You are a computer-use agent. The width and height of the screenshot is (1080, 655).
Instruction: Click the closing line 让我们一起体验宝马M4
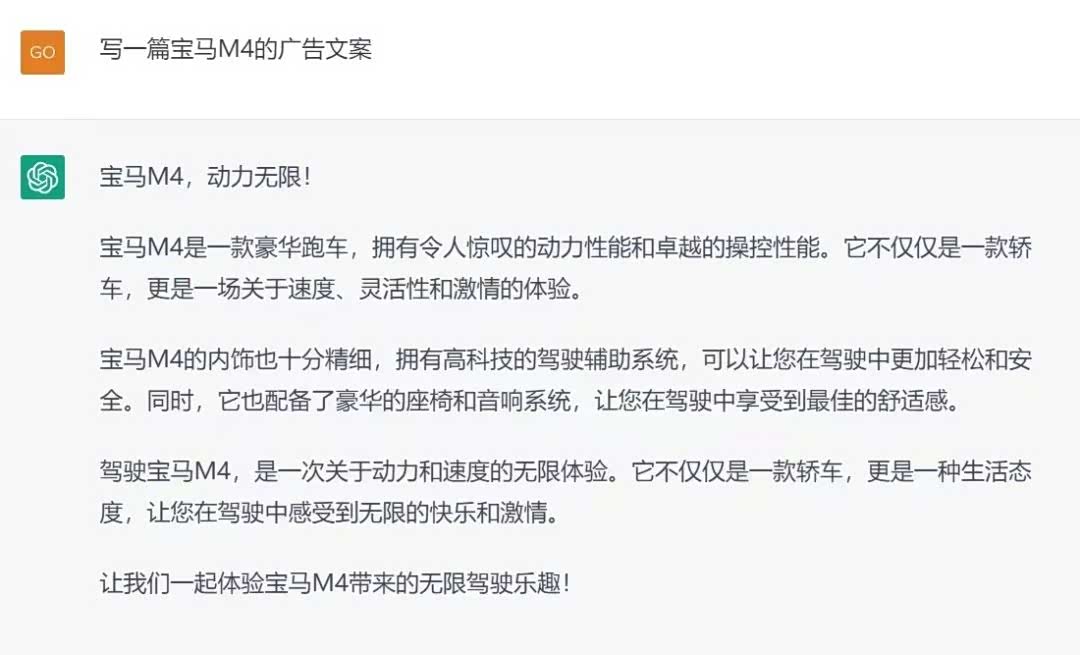coord(336,583)
